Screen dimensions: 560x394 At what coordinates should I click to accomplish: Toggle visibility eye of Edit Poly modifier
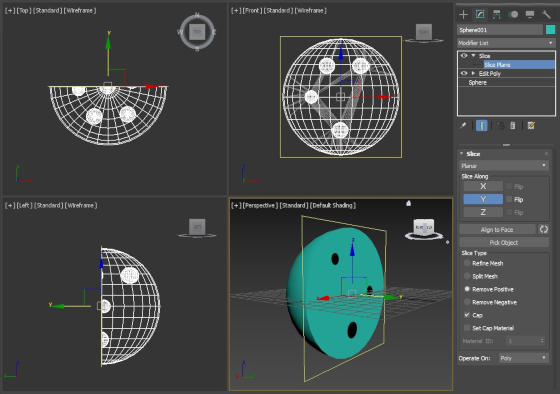464,73
